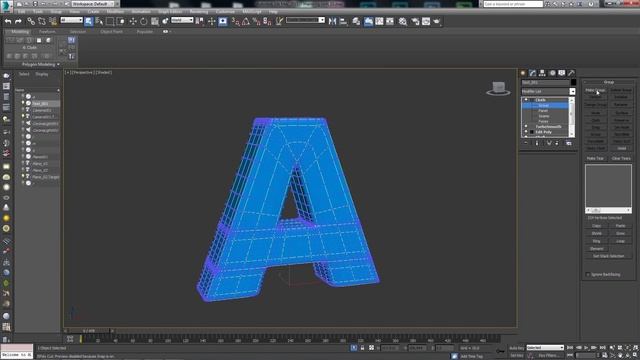
Task: Activate the Select and Rotate tool
Action: pos(144,21)
